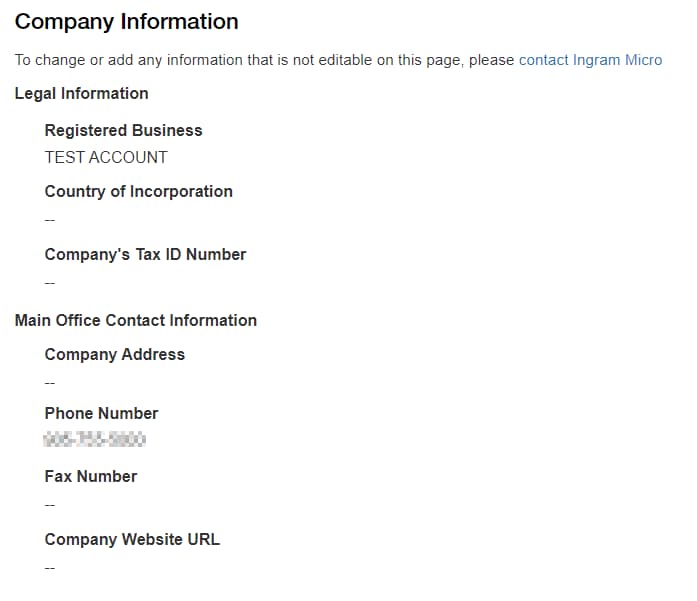
Task: Click the Phone Number label
Action: pyautogui.click(x=101, y=413)
